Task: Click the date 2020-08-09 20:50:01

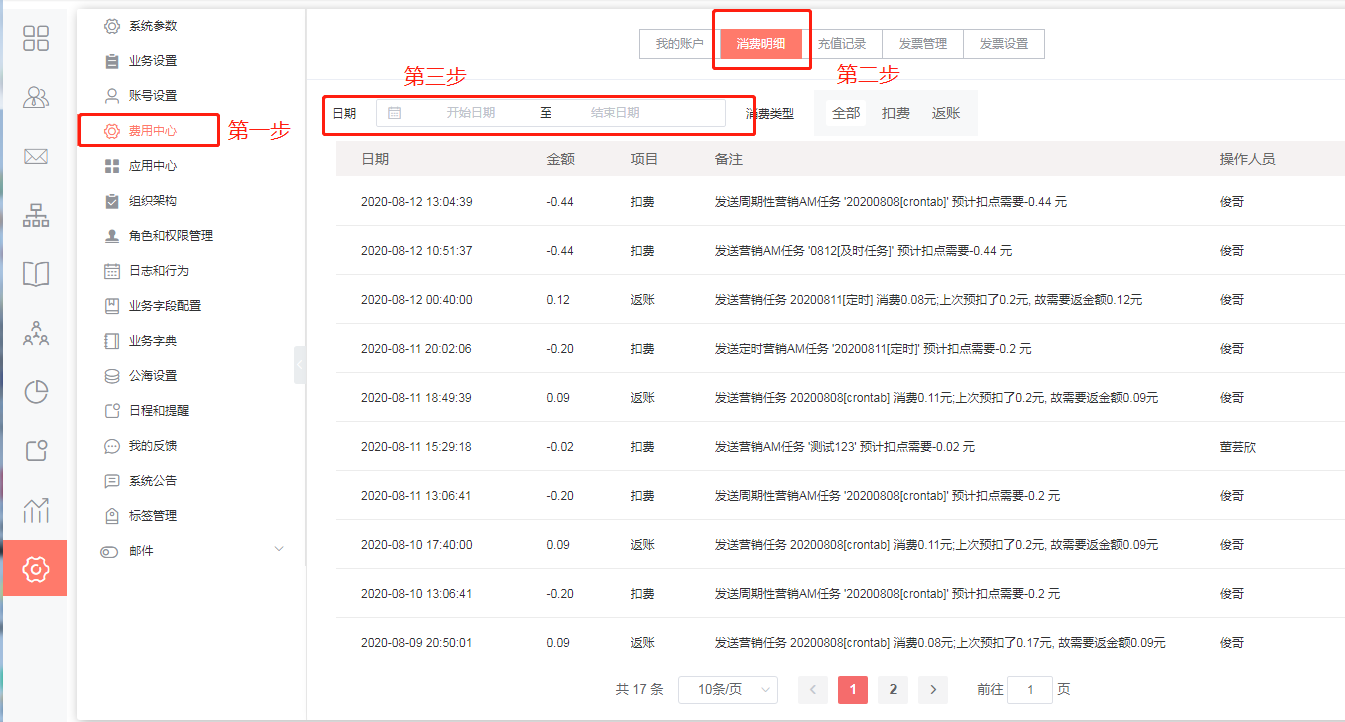Action: pos(417,643)
